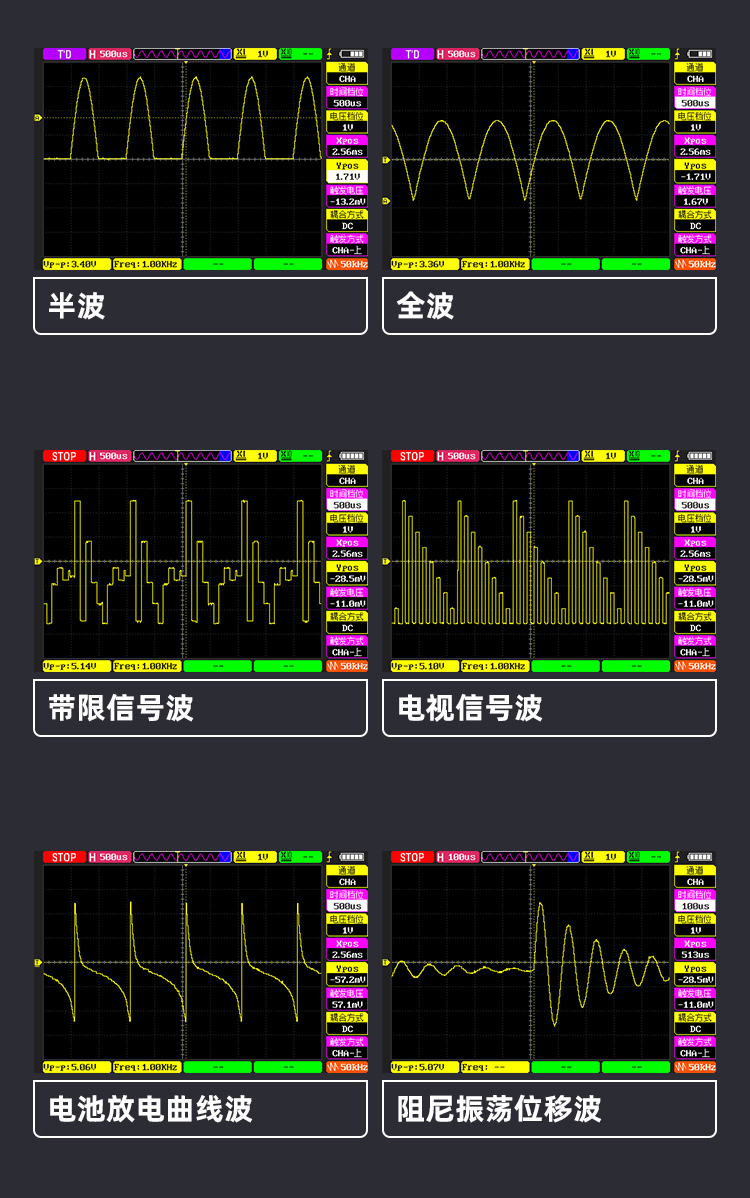This screenshot has height=1198, width=750.
Task: Click battery icon on the 半波 oscilloscope screen
Action: [351, 54]
